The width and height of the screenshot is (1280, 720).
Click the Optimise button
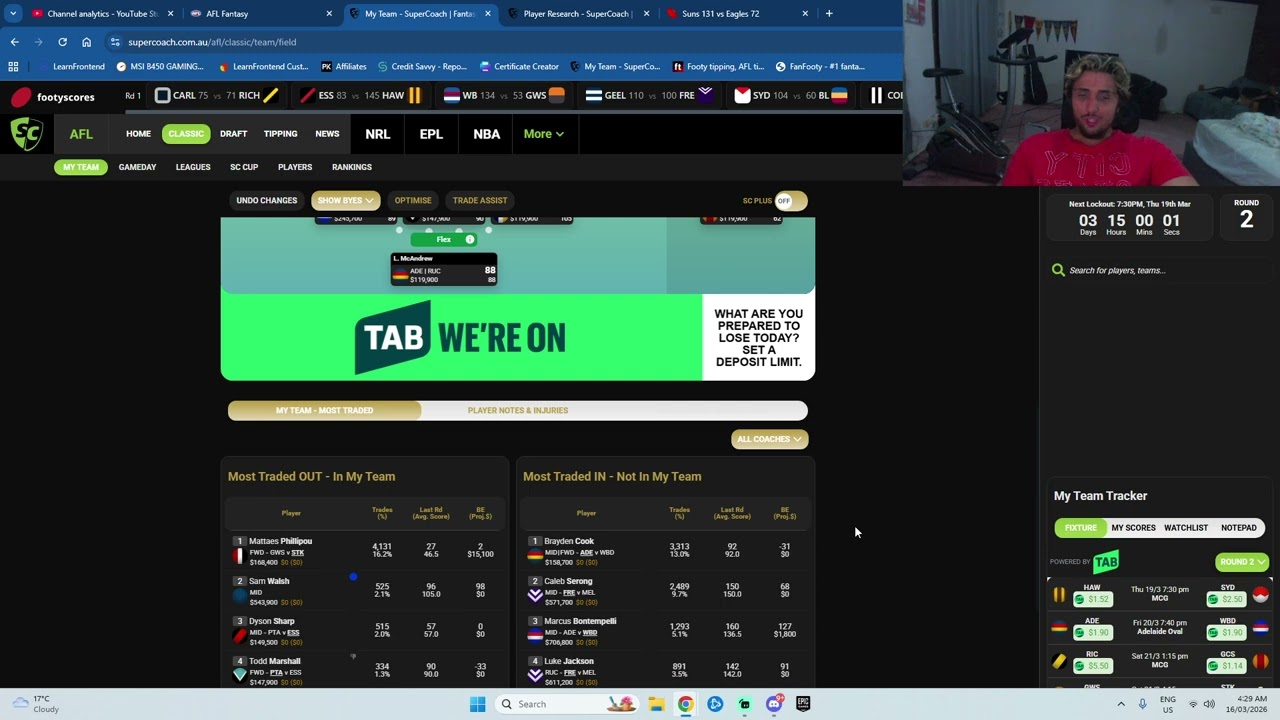(413, 201)
